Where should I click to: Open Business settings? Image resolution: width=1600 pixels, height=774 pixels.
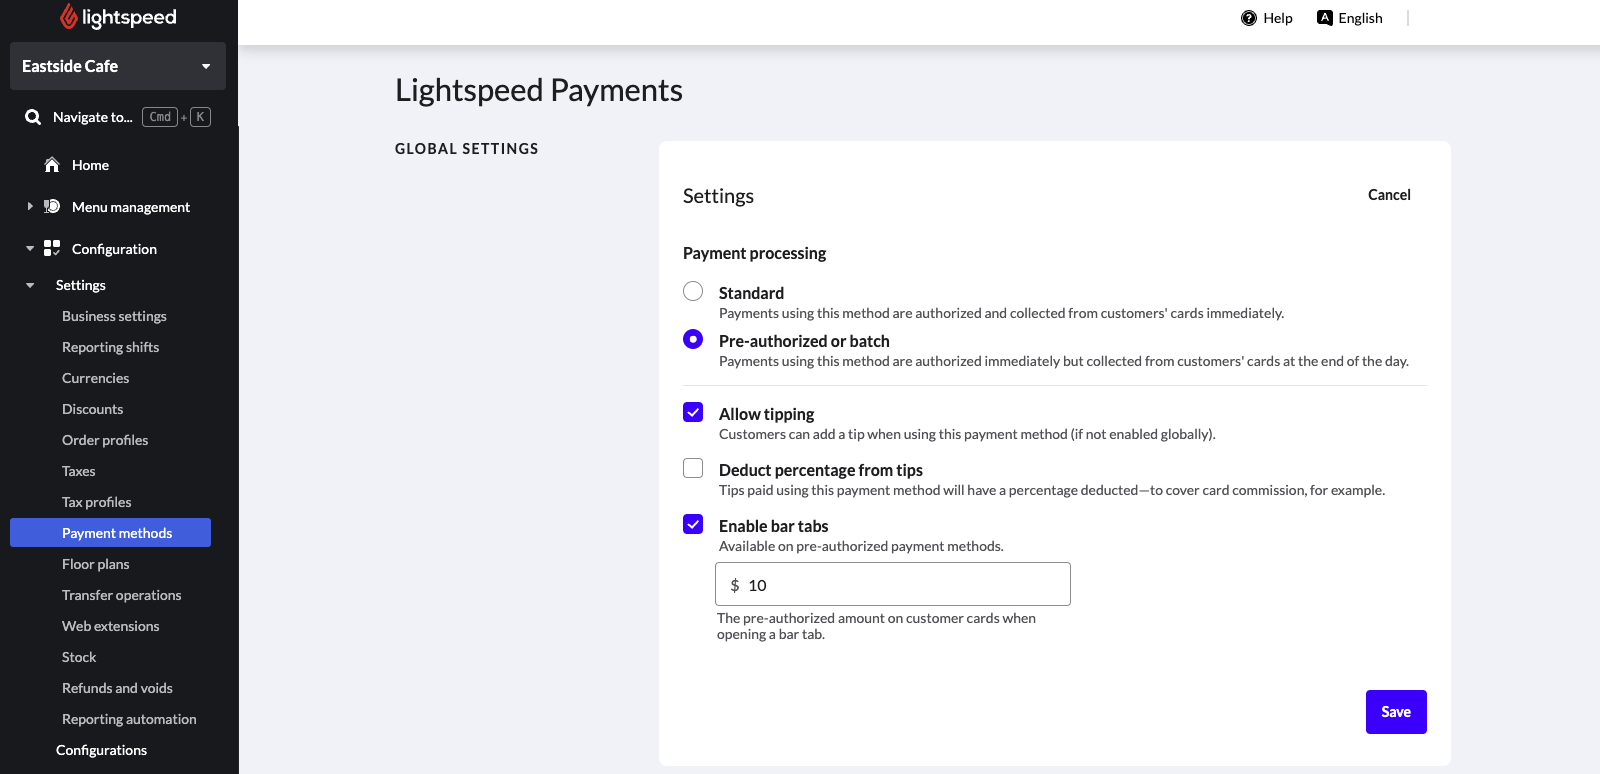[x=114, y=316]
